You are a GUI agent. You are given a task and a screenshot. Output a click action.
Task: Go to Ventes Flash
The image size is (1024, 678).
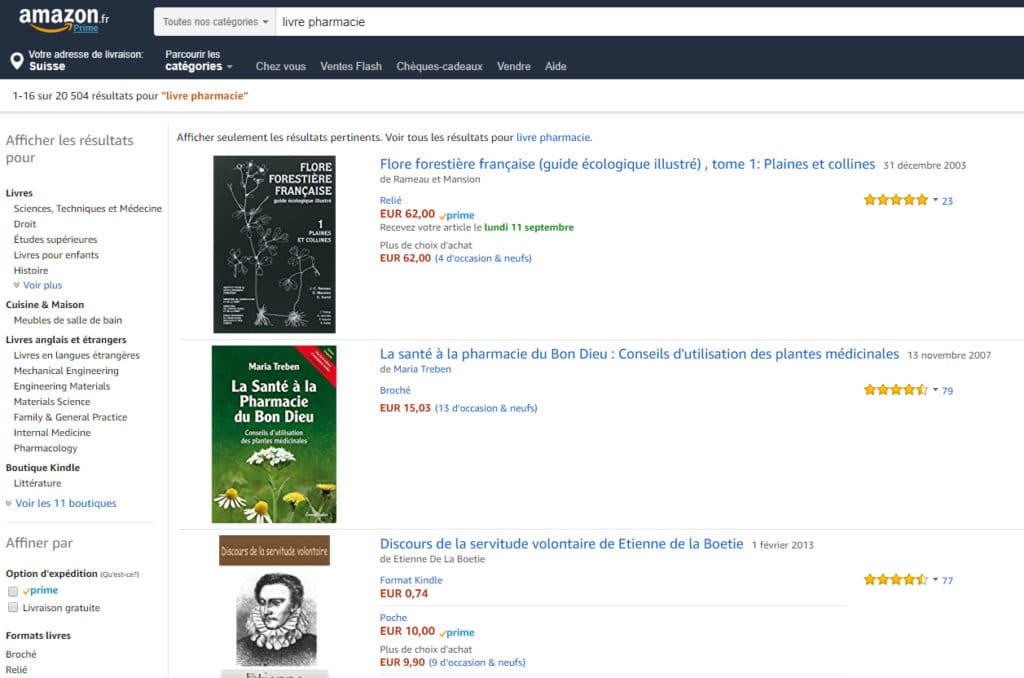[351, 66]
